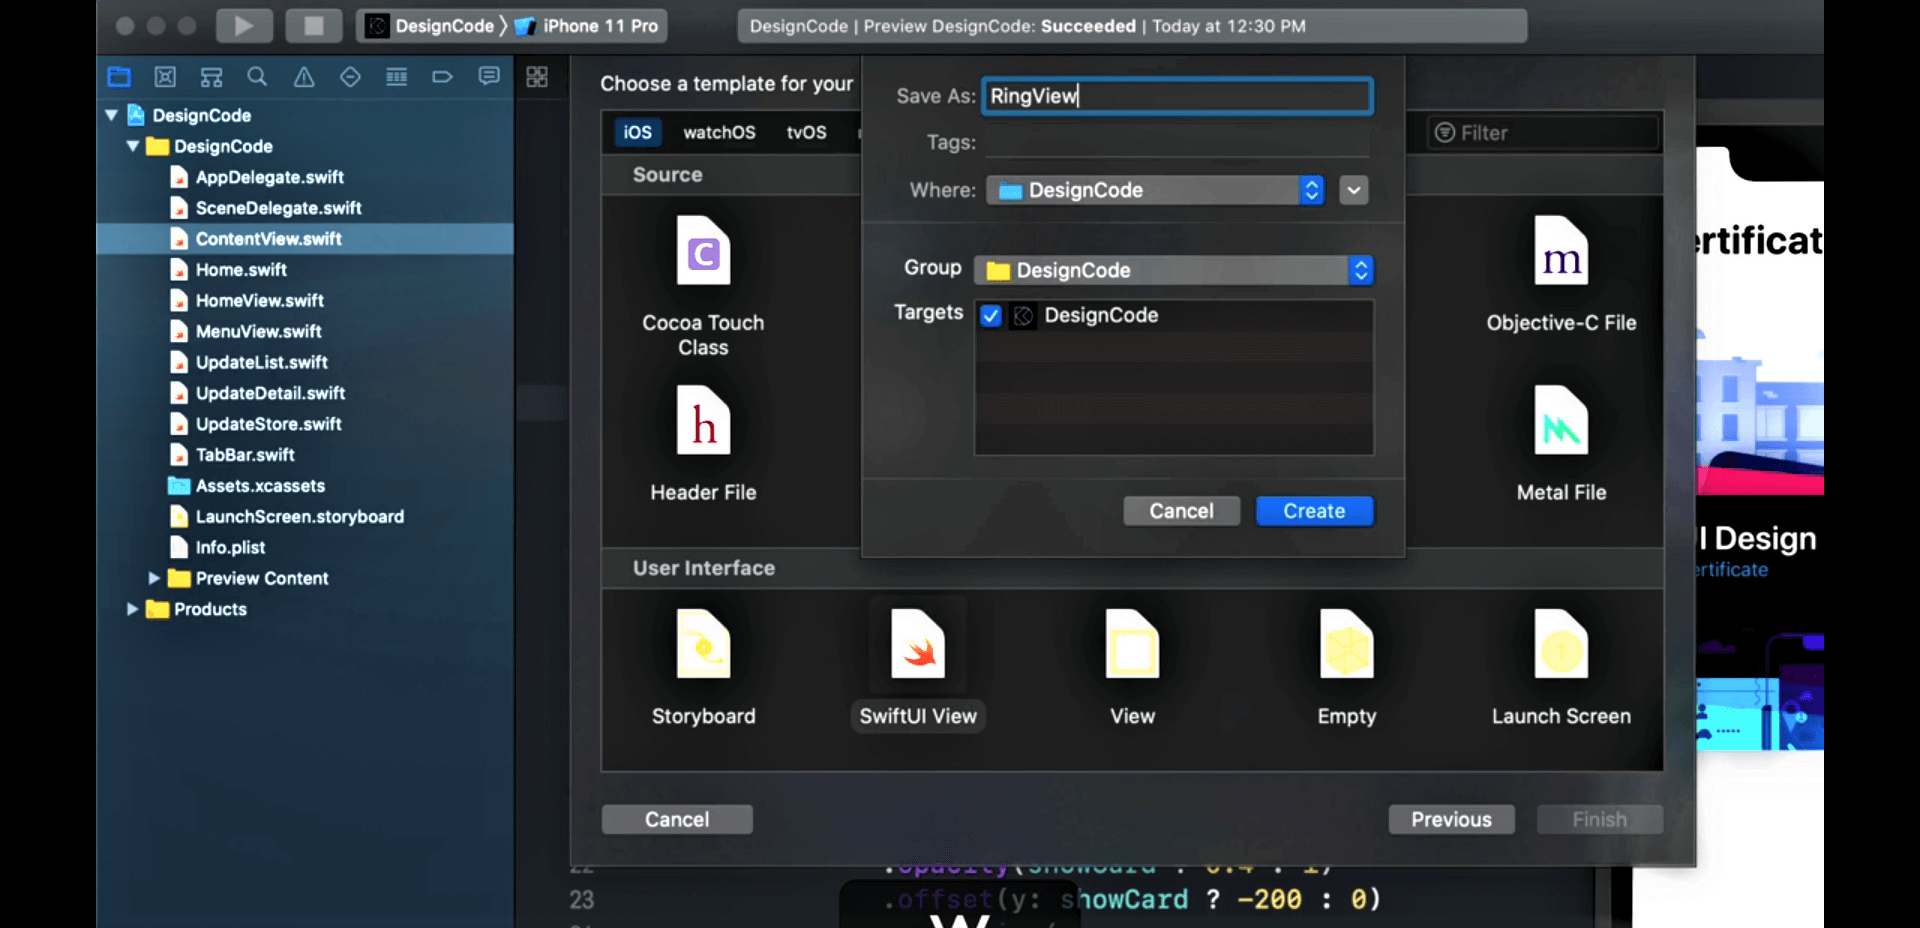Image resolution: width=1920 pixels, height=928 pixels.
Task: Select the DesignCode scheme in toolbar
Action: [x=431, y=26]
